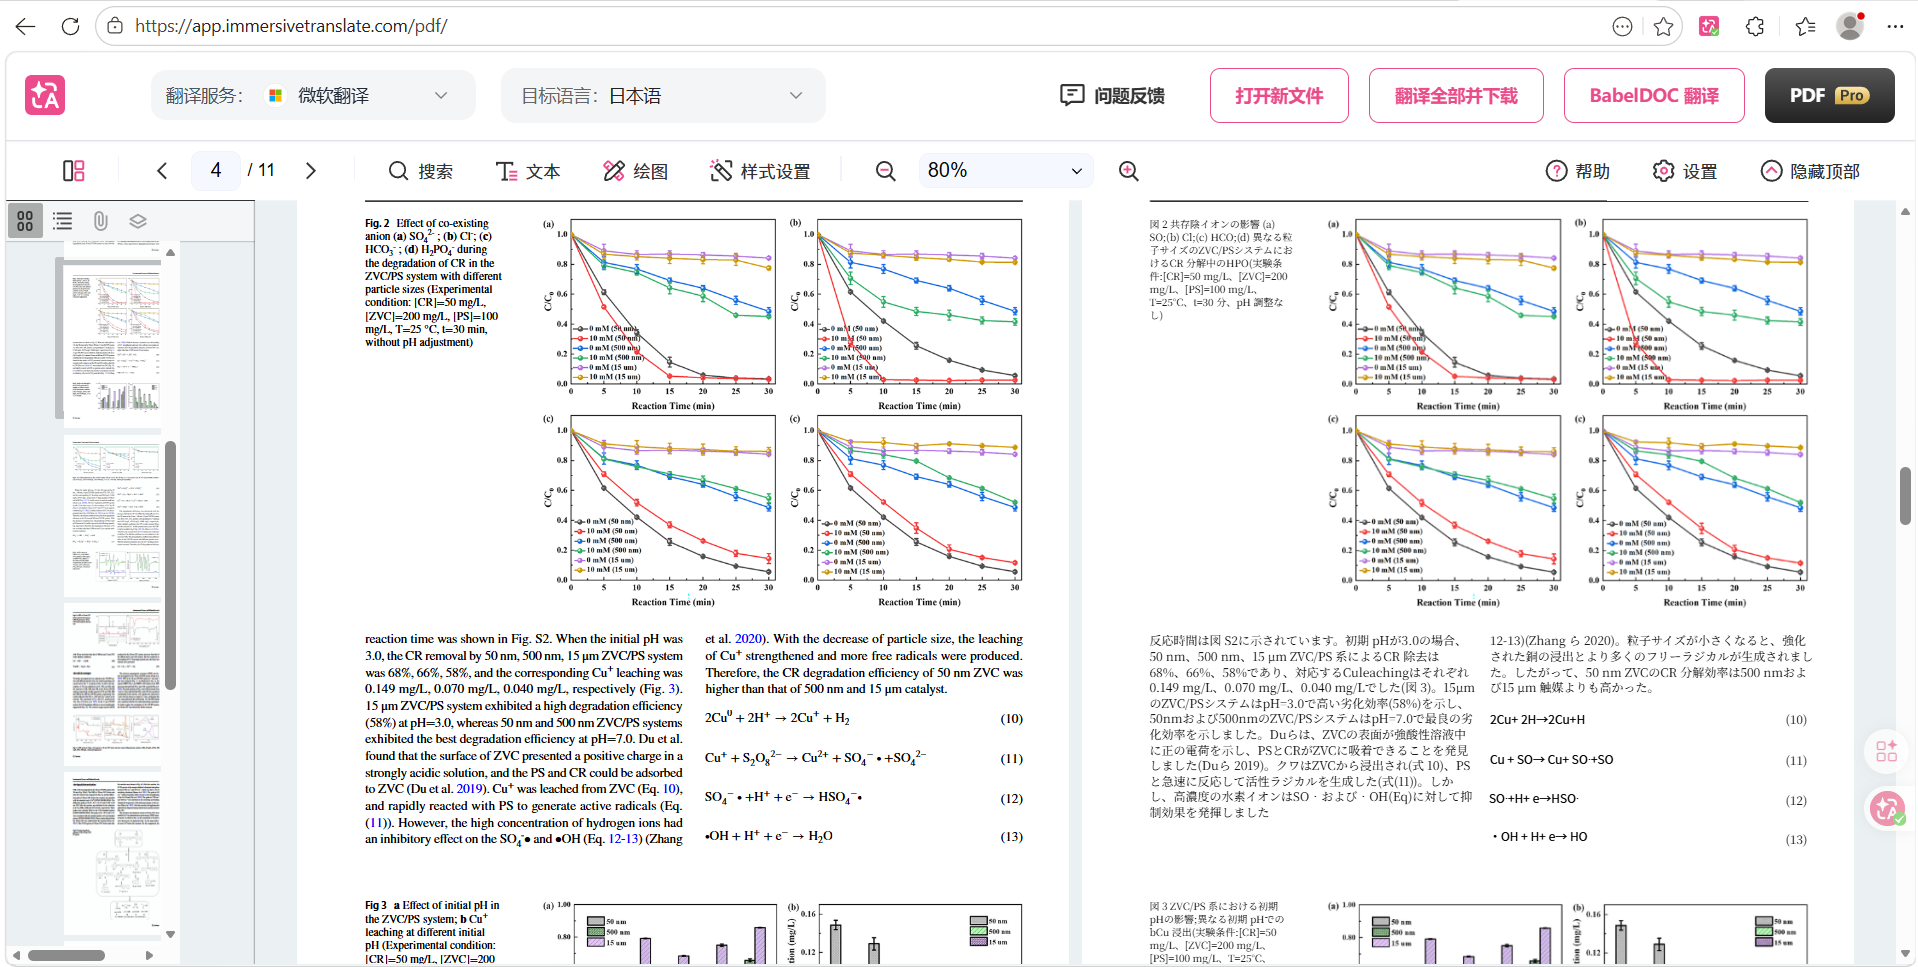Switch to outline list view in sidebar

tap(63, 221)
